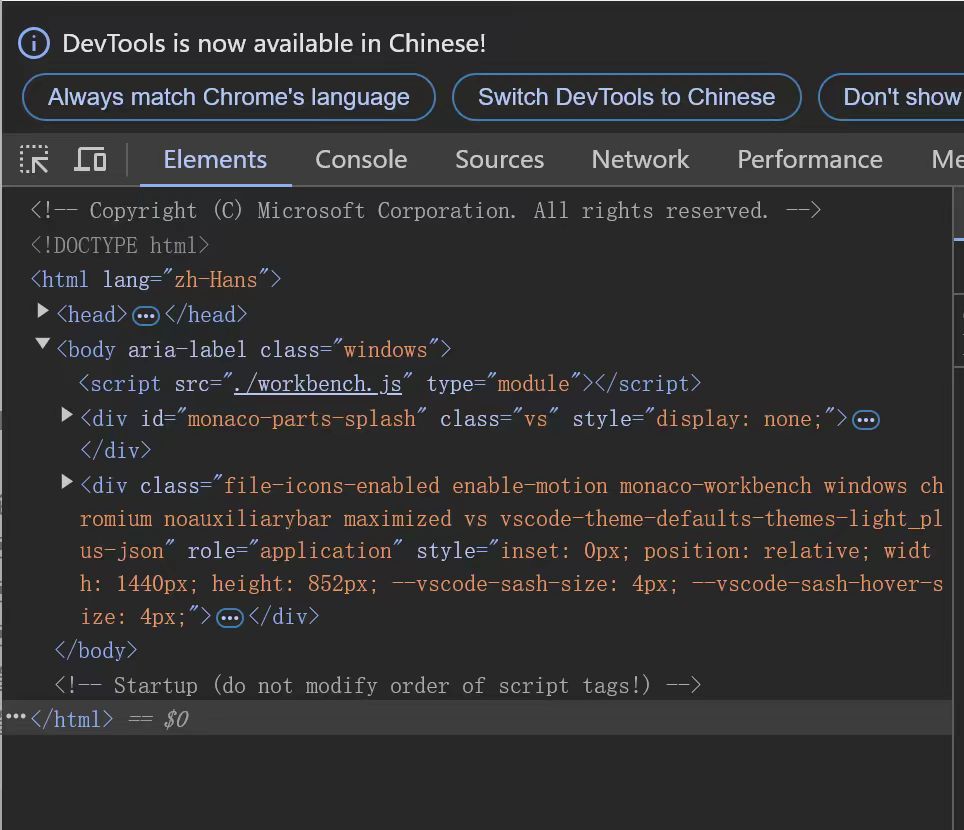Image resolution: width=964 pixels, height=830 pixels.
Task: Select the Performance tab
Action: (x=809, y=160)
